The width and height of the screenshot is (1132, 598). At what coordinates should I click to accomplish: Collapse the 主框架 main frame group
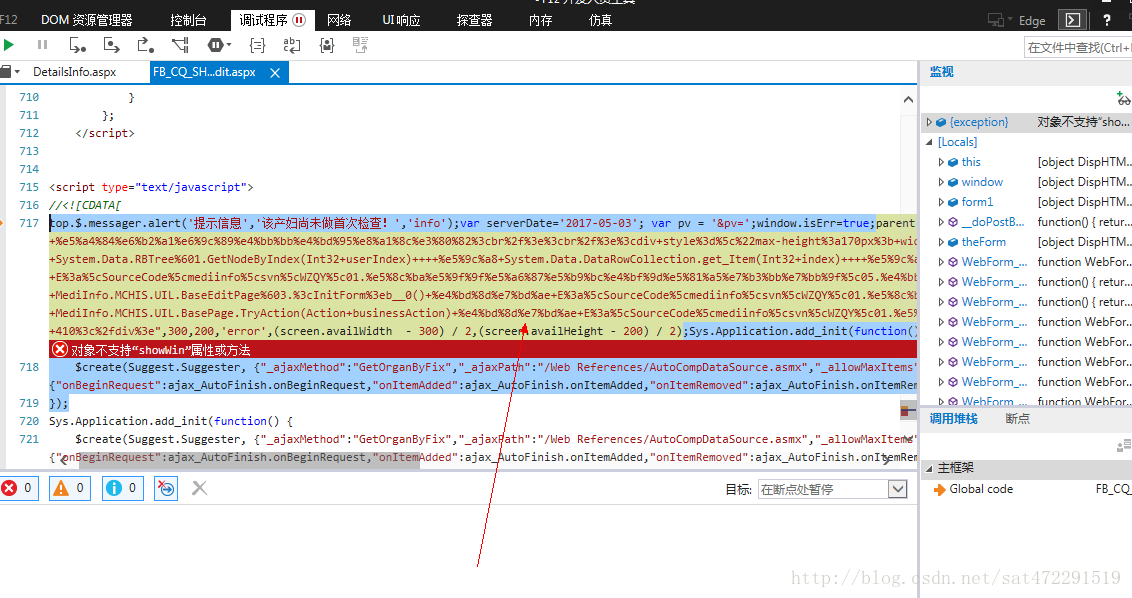(929, 469)
